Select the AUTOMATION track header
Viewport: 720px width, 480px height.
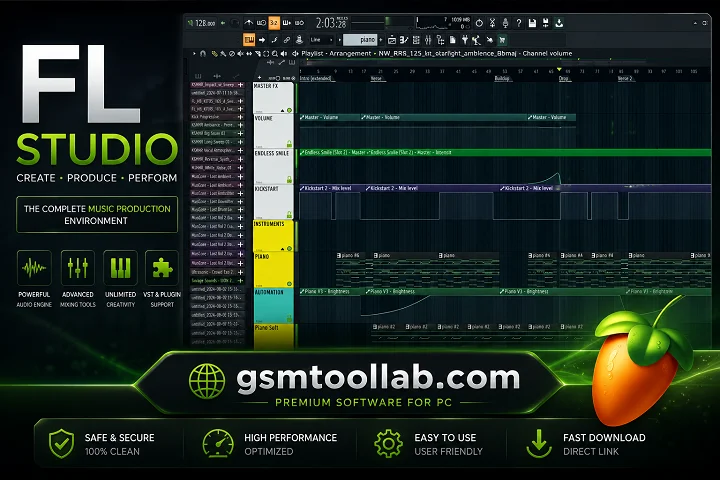(x=274, y=306)
